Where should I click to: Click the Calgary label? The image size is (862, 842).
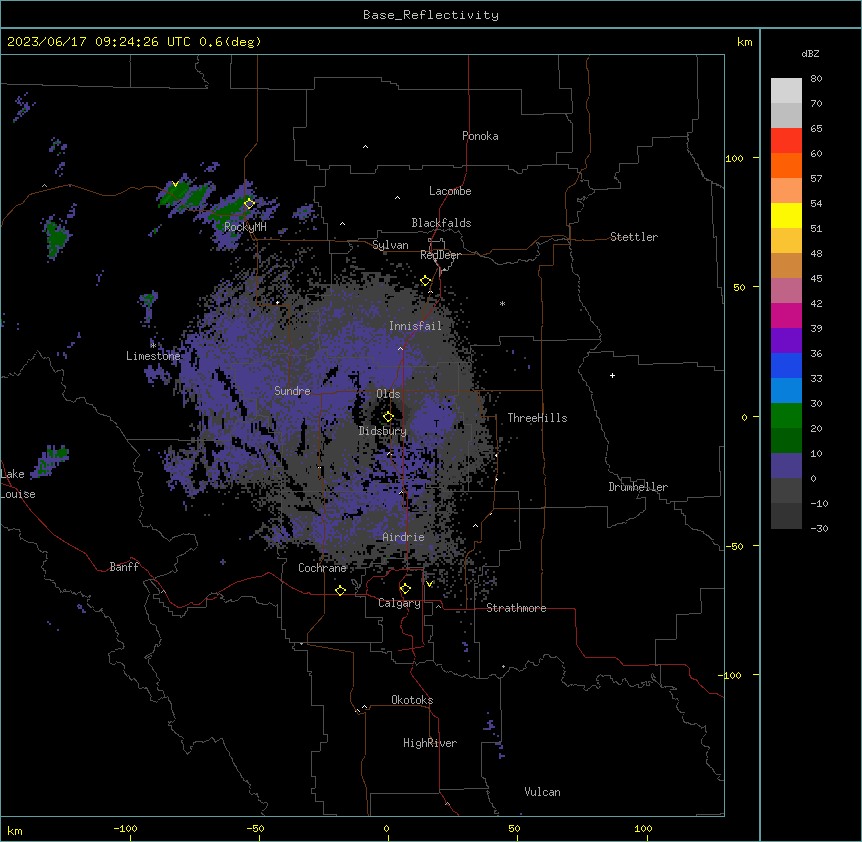399,603
